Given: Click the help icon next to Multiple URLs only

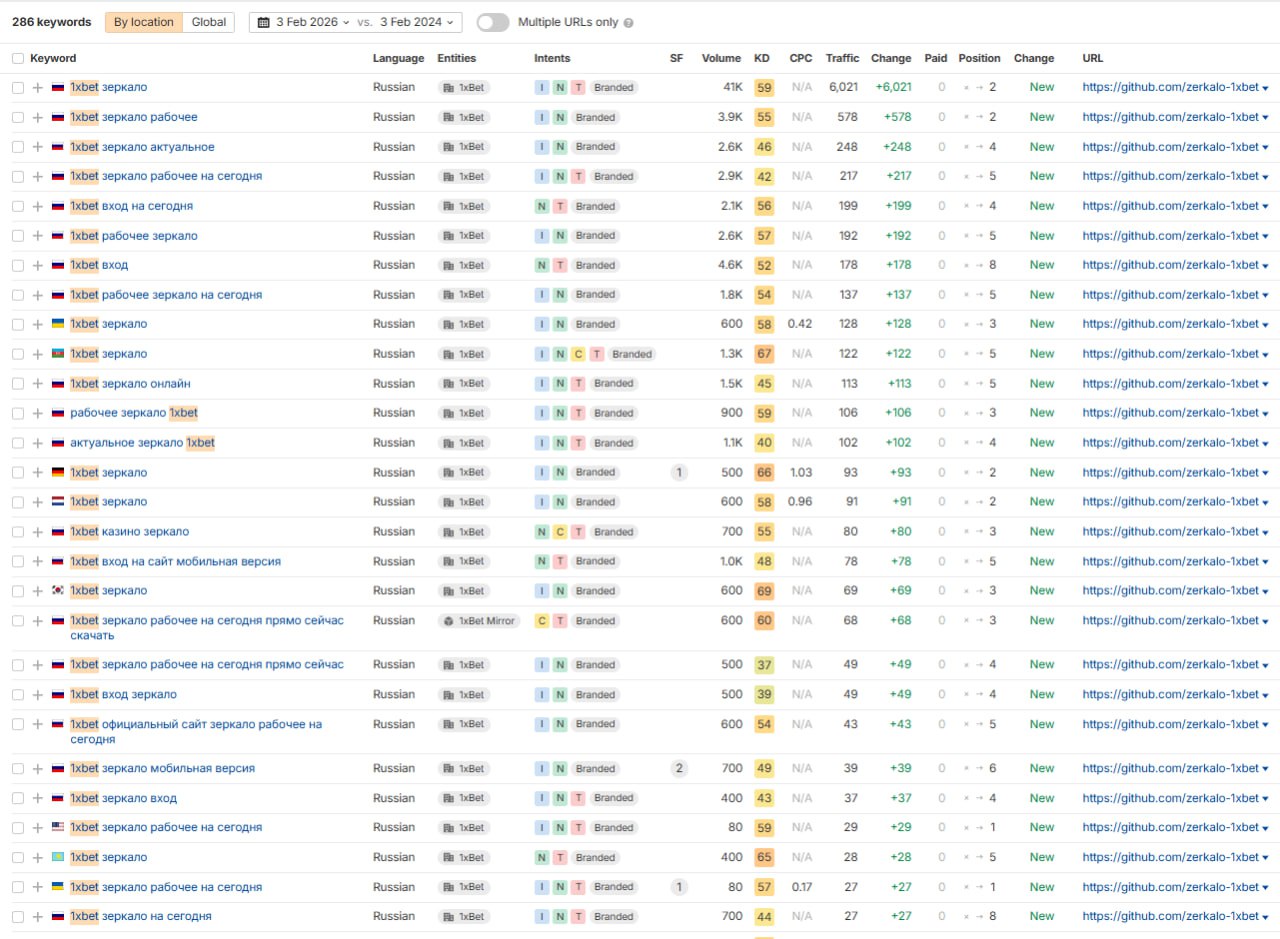Looking at the screenshot, I should coord(628,22).
